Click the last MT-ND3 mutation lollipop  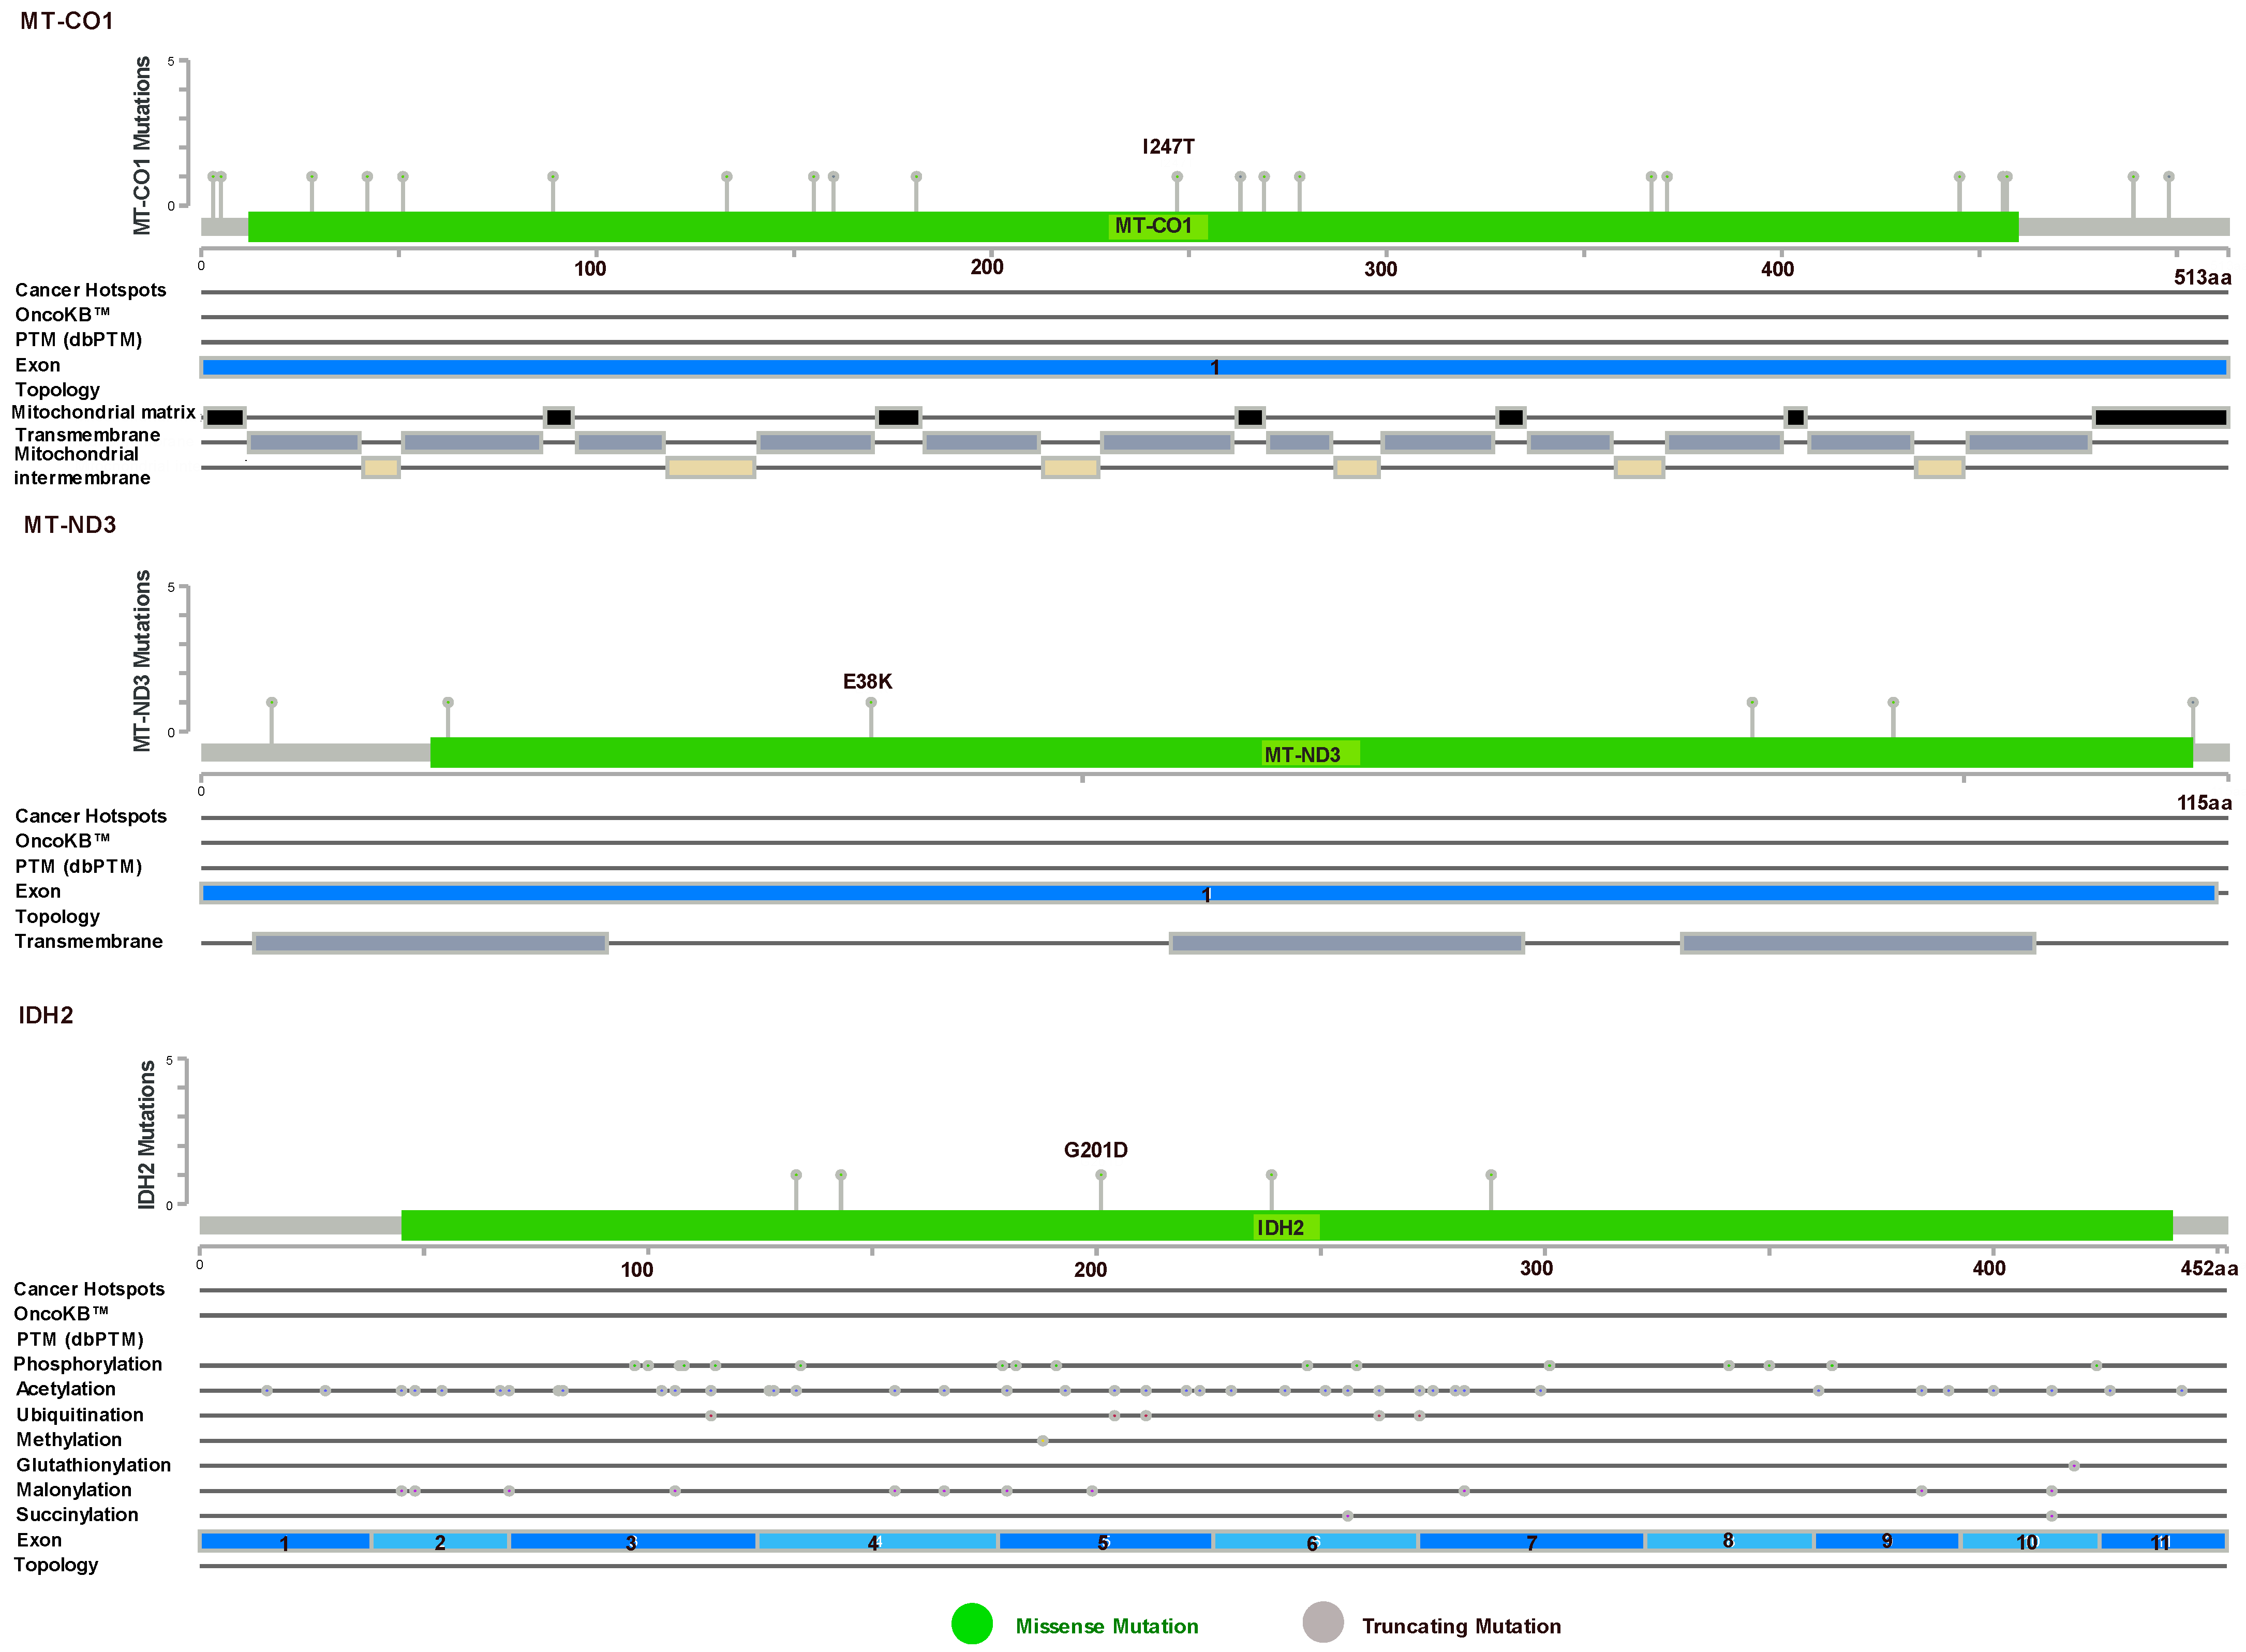pos(2193,703)
